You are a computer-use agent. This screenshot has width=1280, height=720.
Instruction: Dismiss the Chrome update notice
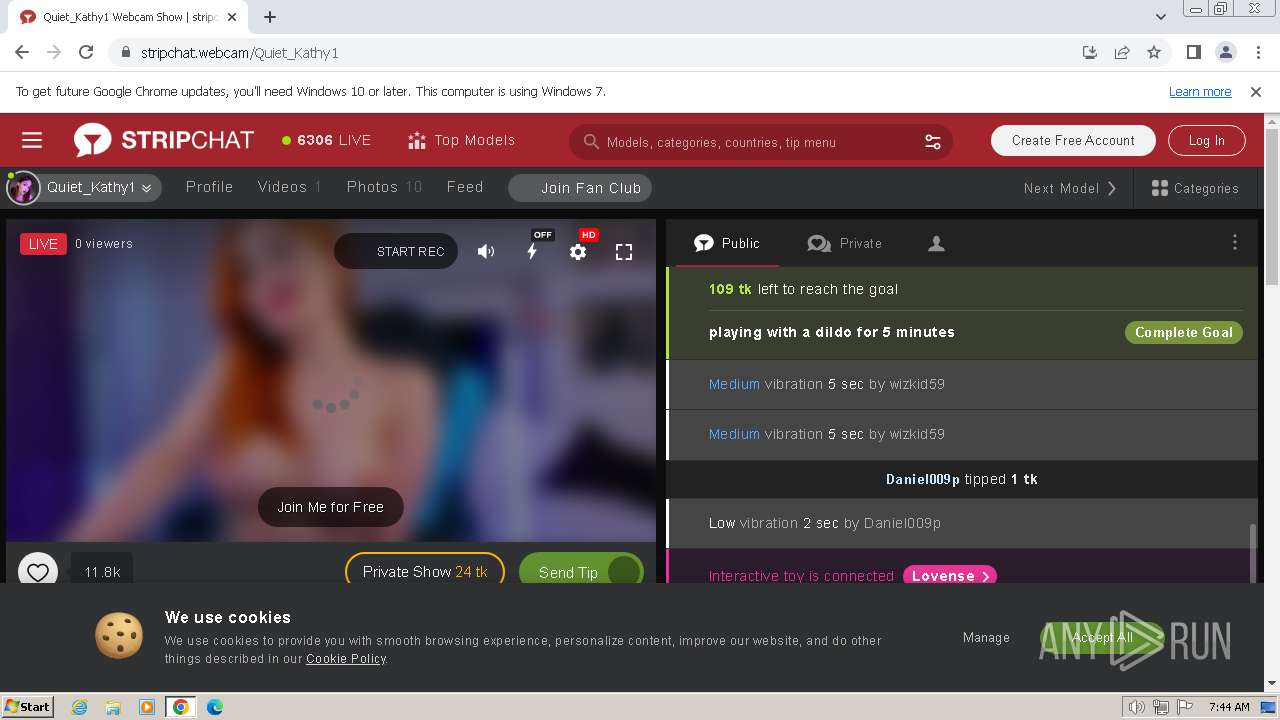pyautogui.click(x=1256, y=92)
